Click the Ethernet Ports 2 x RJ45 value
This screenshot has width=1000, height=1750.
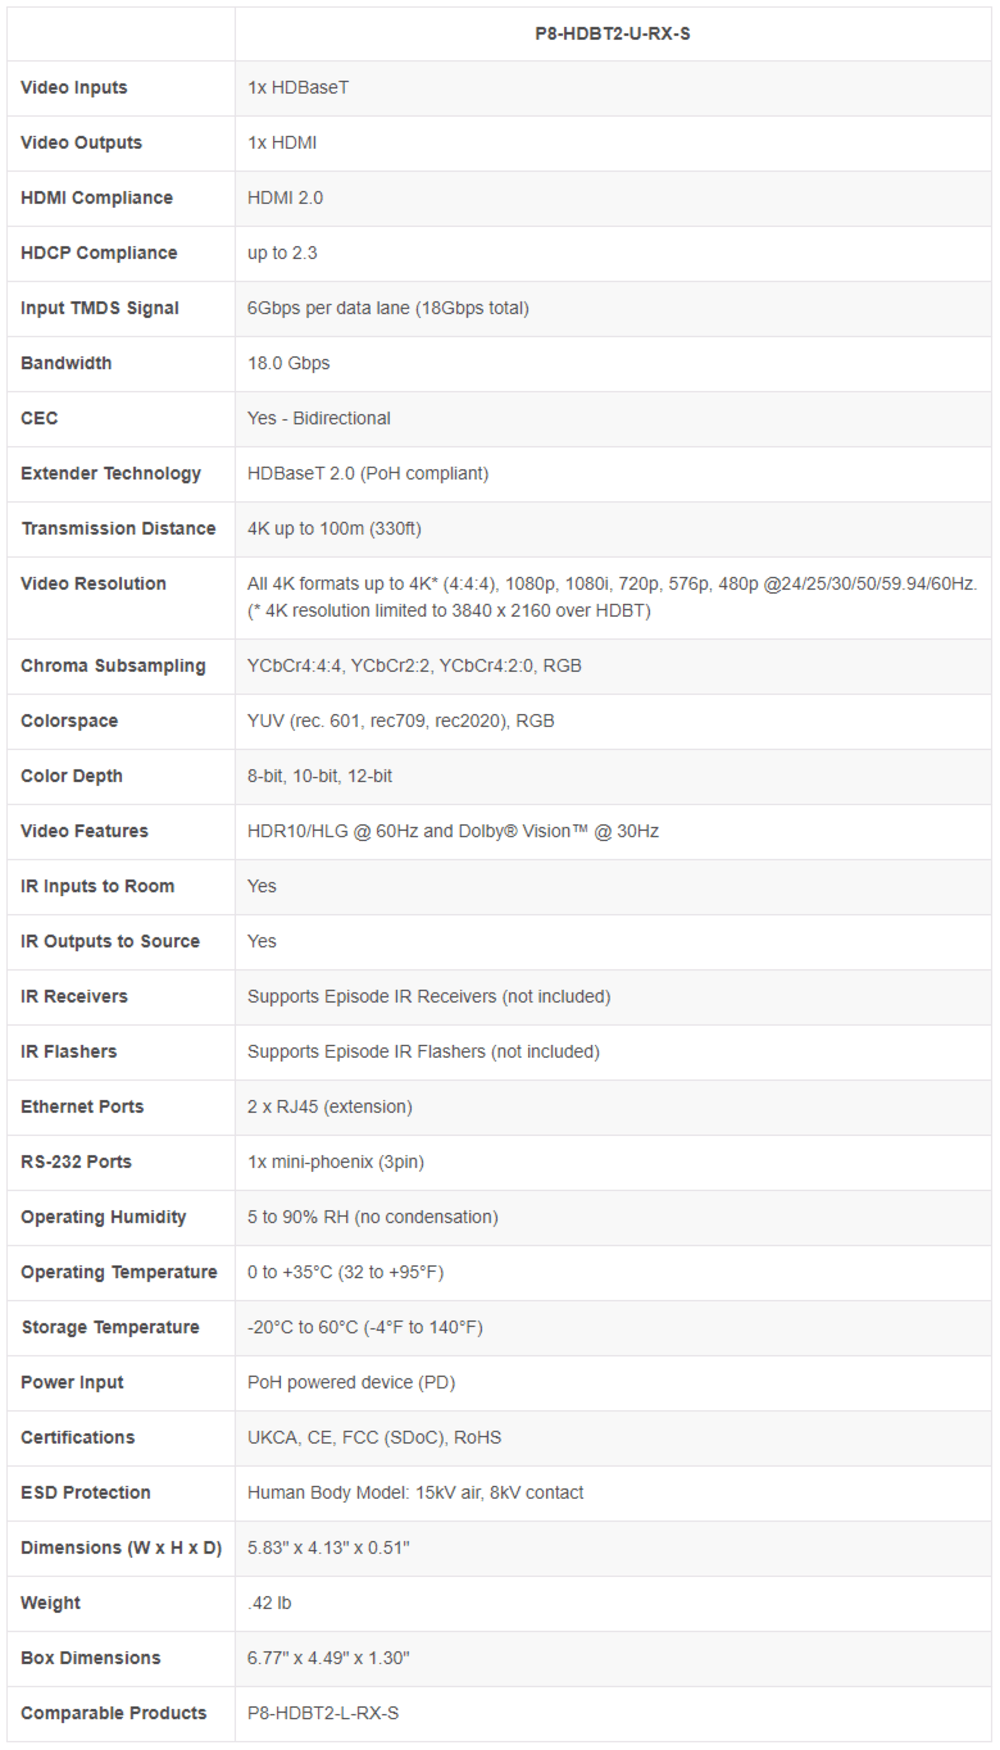[x=330, y=1106]
